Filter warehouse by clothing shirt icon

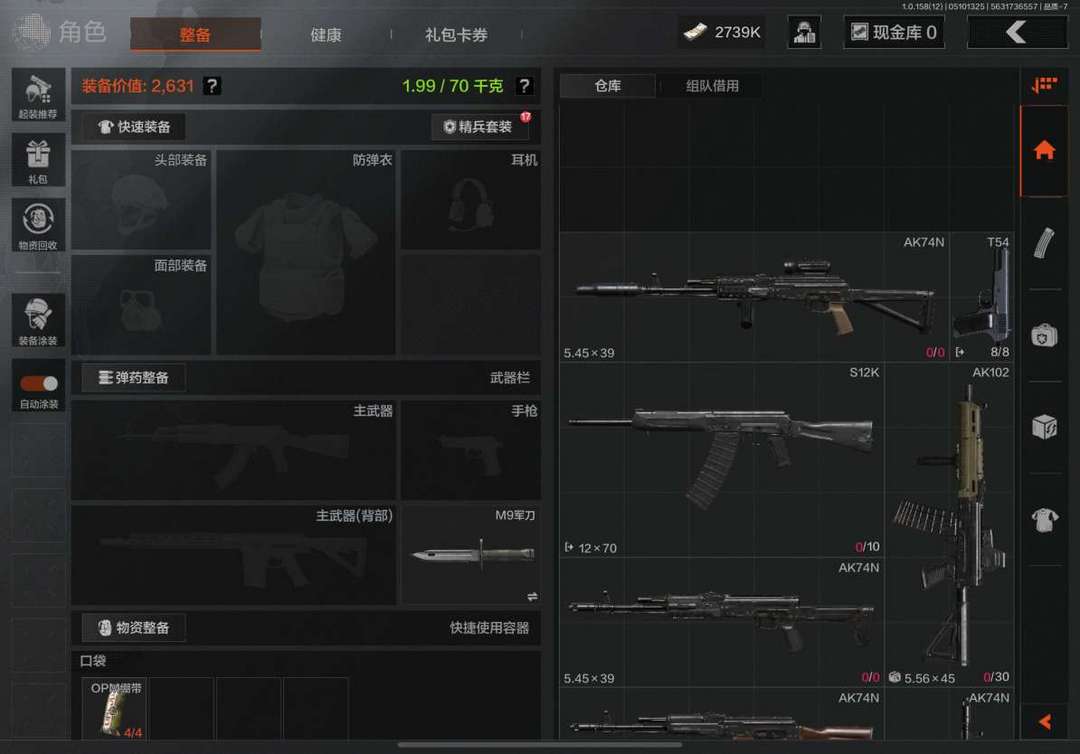coord(1043,519)
